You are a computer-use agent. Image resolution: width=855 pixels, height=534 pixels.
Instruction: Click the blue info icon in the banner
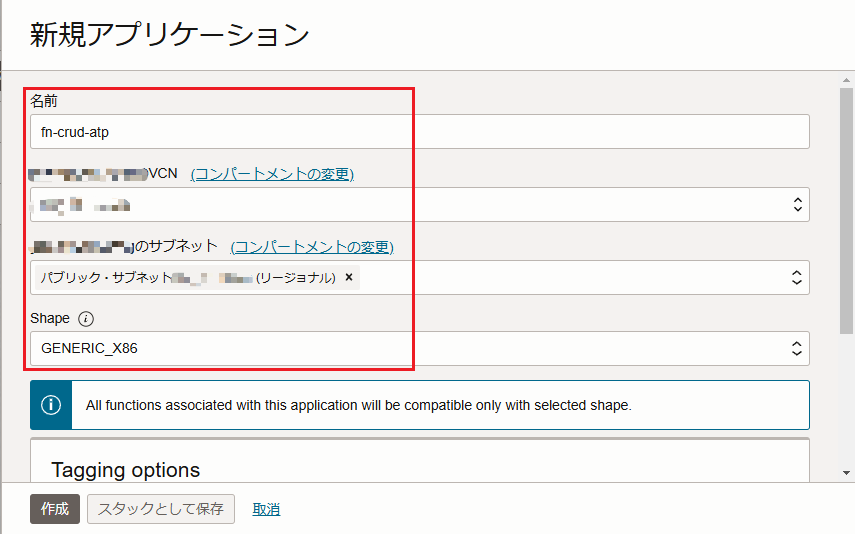point(51,405)
